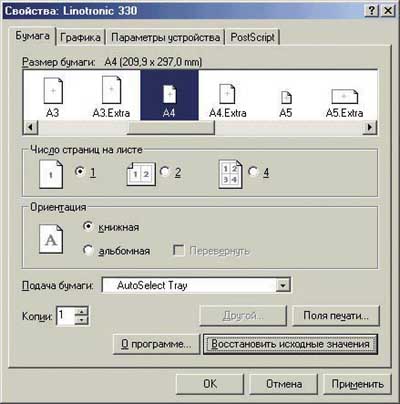Select the A5 paper size icon
400x404 pixels.
(x=286, y=97)
